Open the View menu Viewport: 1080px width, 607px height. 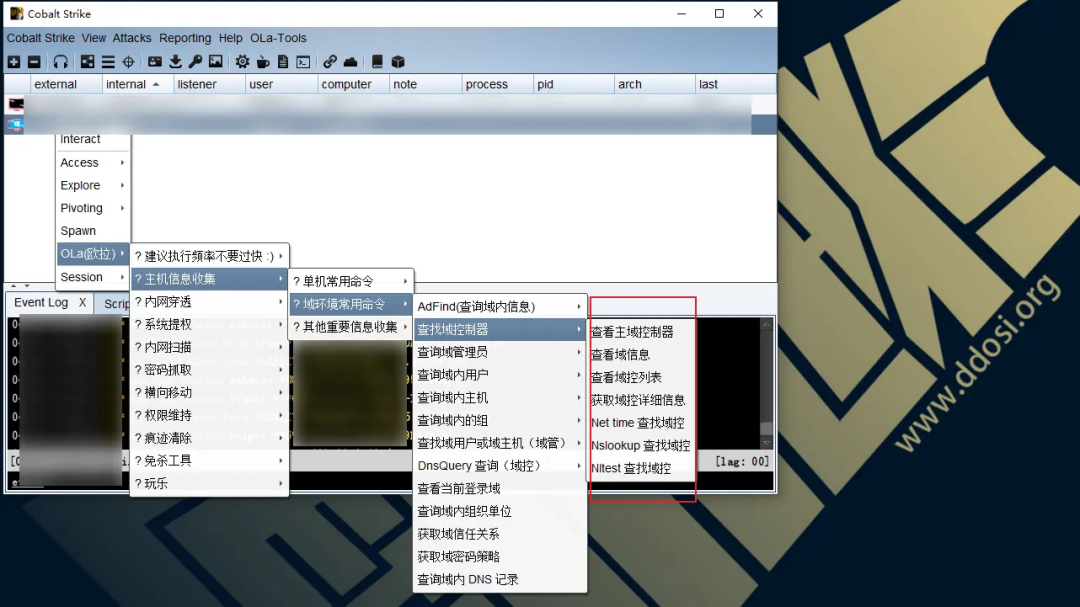[x=94, y=38]
